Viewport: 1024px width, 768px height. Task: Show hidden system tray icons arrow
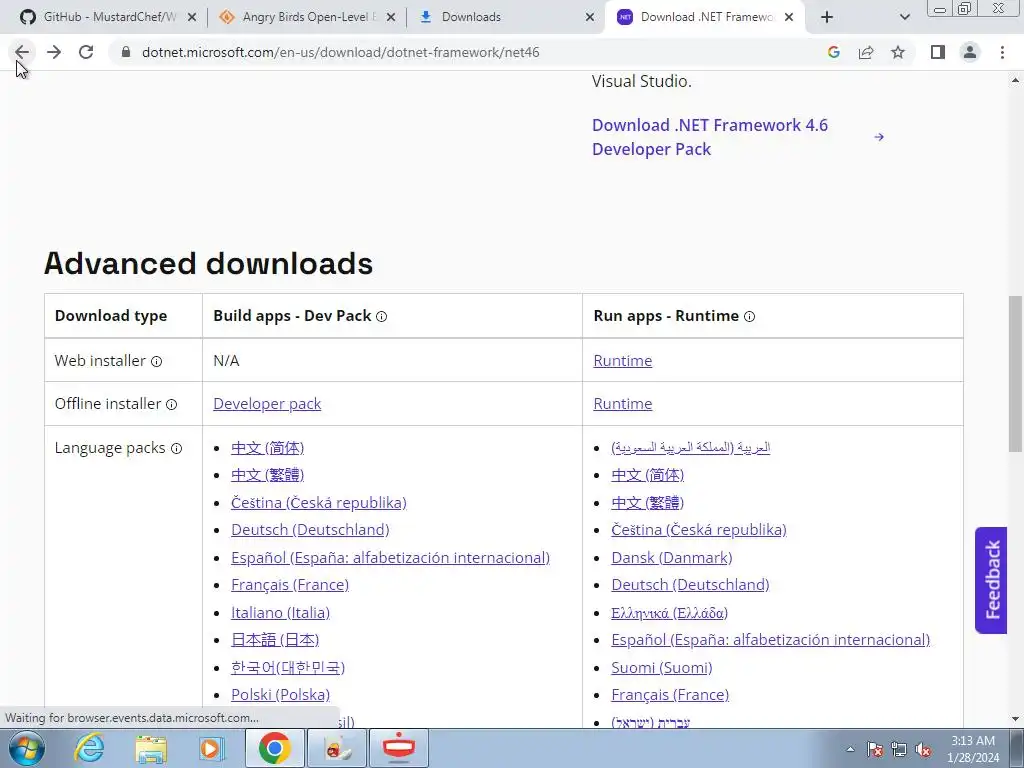click(850, 749)
